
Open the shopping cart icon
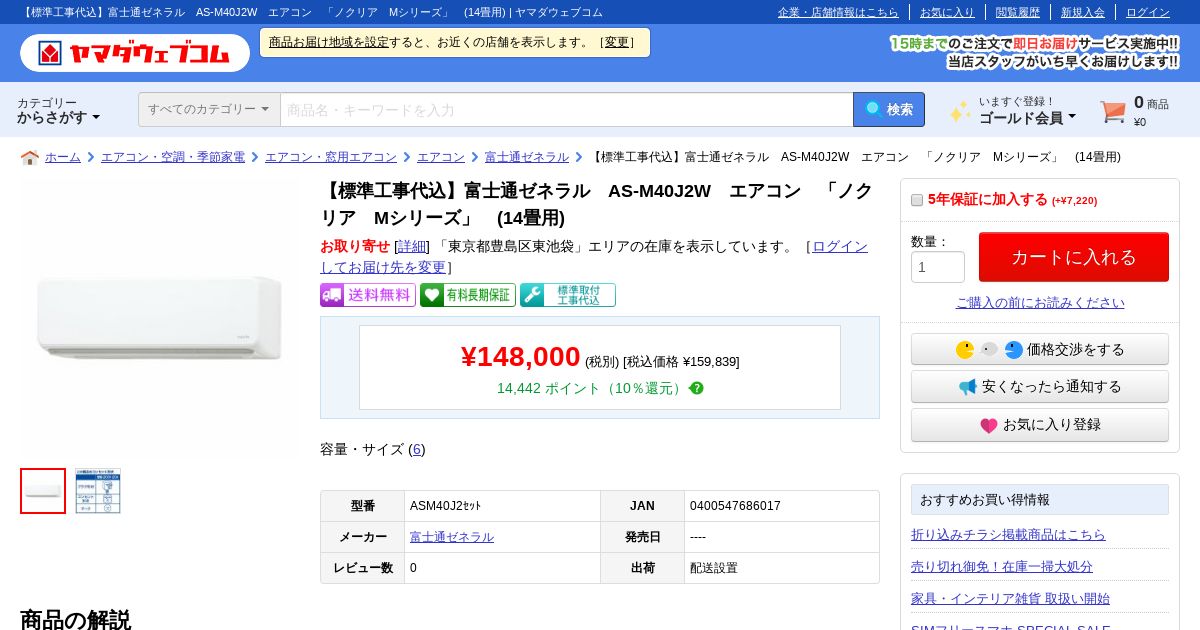(1113, 111)
